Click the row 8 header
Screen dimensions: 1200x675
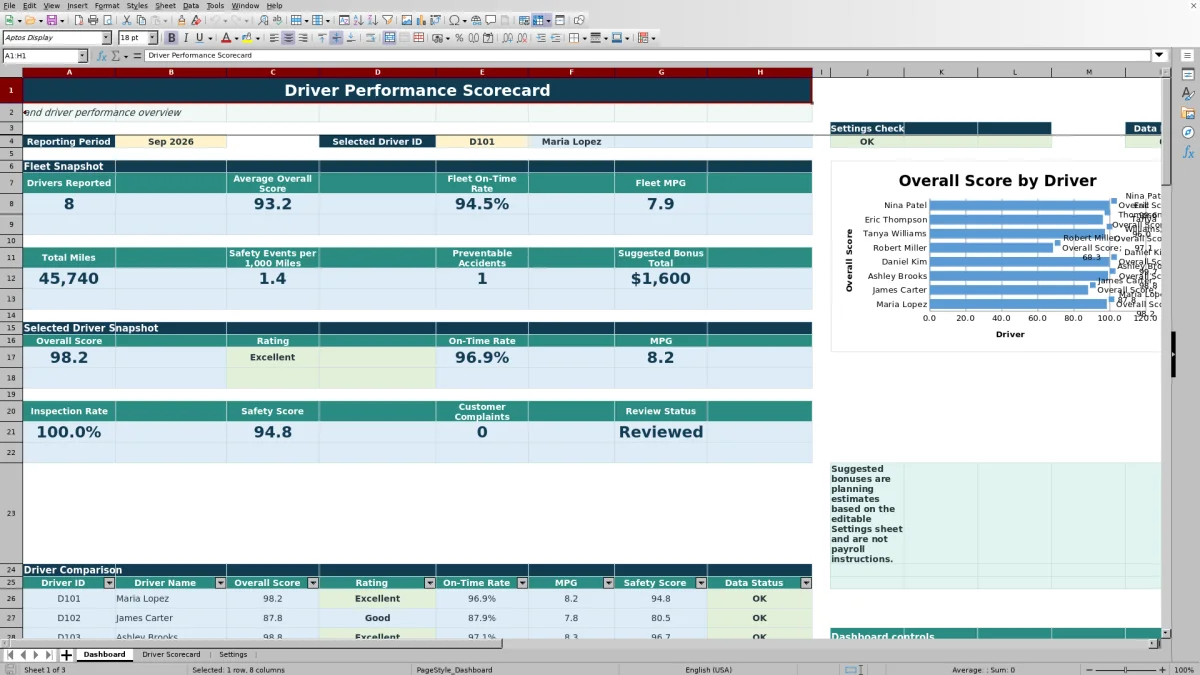point(11,203)
